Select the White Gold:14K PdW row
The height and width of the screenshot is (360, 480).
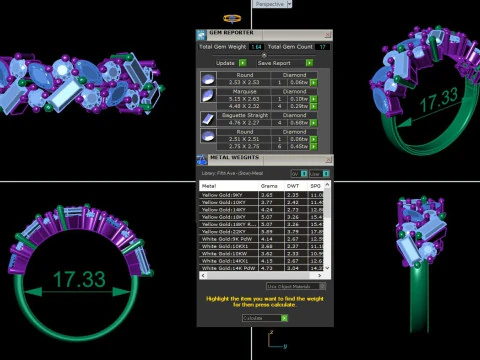pyautogui.click(x=262, y=268)
